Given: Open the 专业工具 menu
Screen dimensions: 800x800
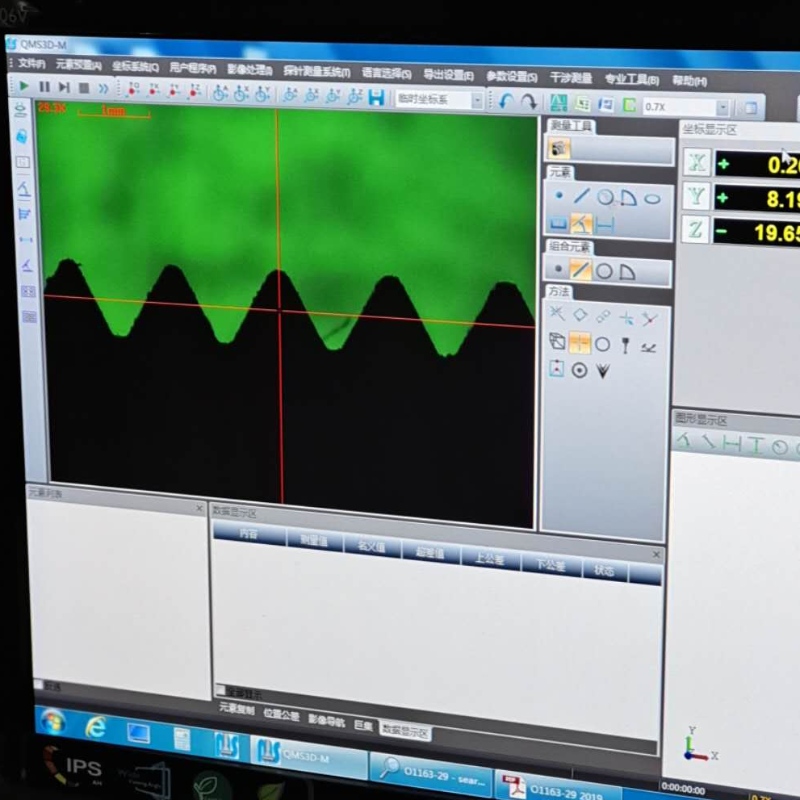Looking at the screenshot, I should (631, 79).
